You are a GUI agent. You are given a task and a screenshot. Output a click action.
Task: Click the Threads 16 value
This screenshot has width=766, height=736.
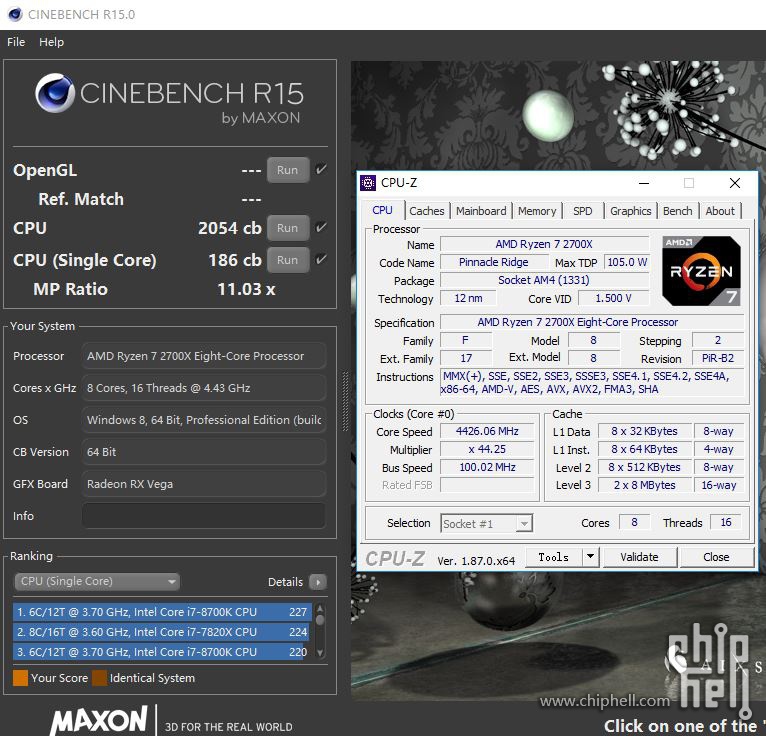point(725,523)
